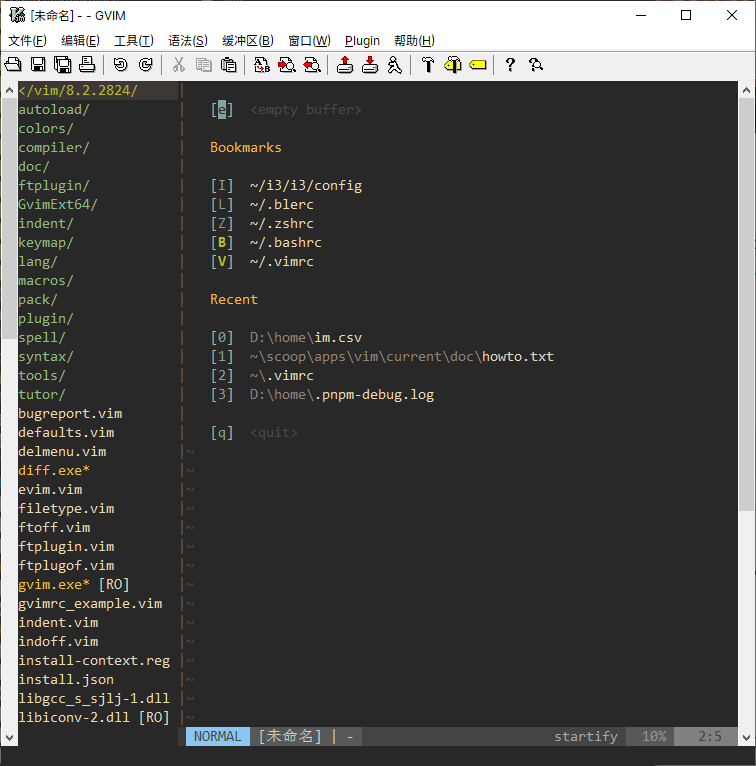Click the Paste clipboard icon

[x=229, y=64]
